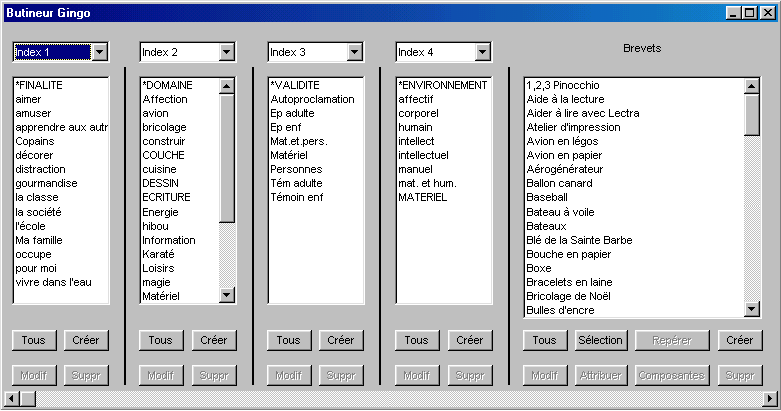Click the horizontal scrollbar right arrow at bottom
This screenshot has width=781, height=411.
(770, 399)
